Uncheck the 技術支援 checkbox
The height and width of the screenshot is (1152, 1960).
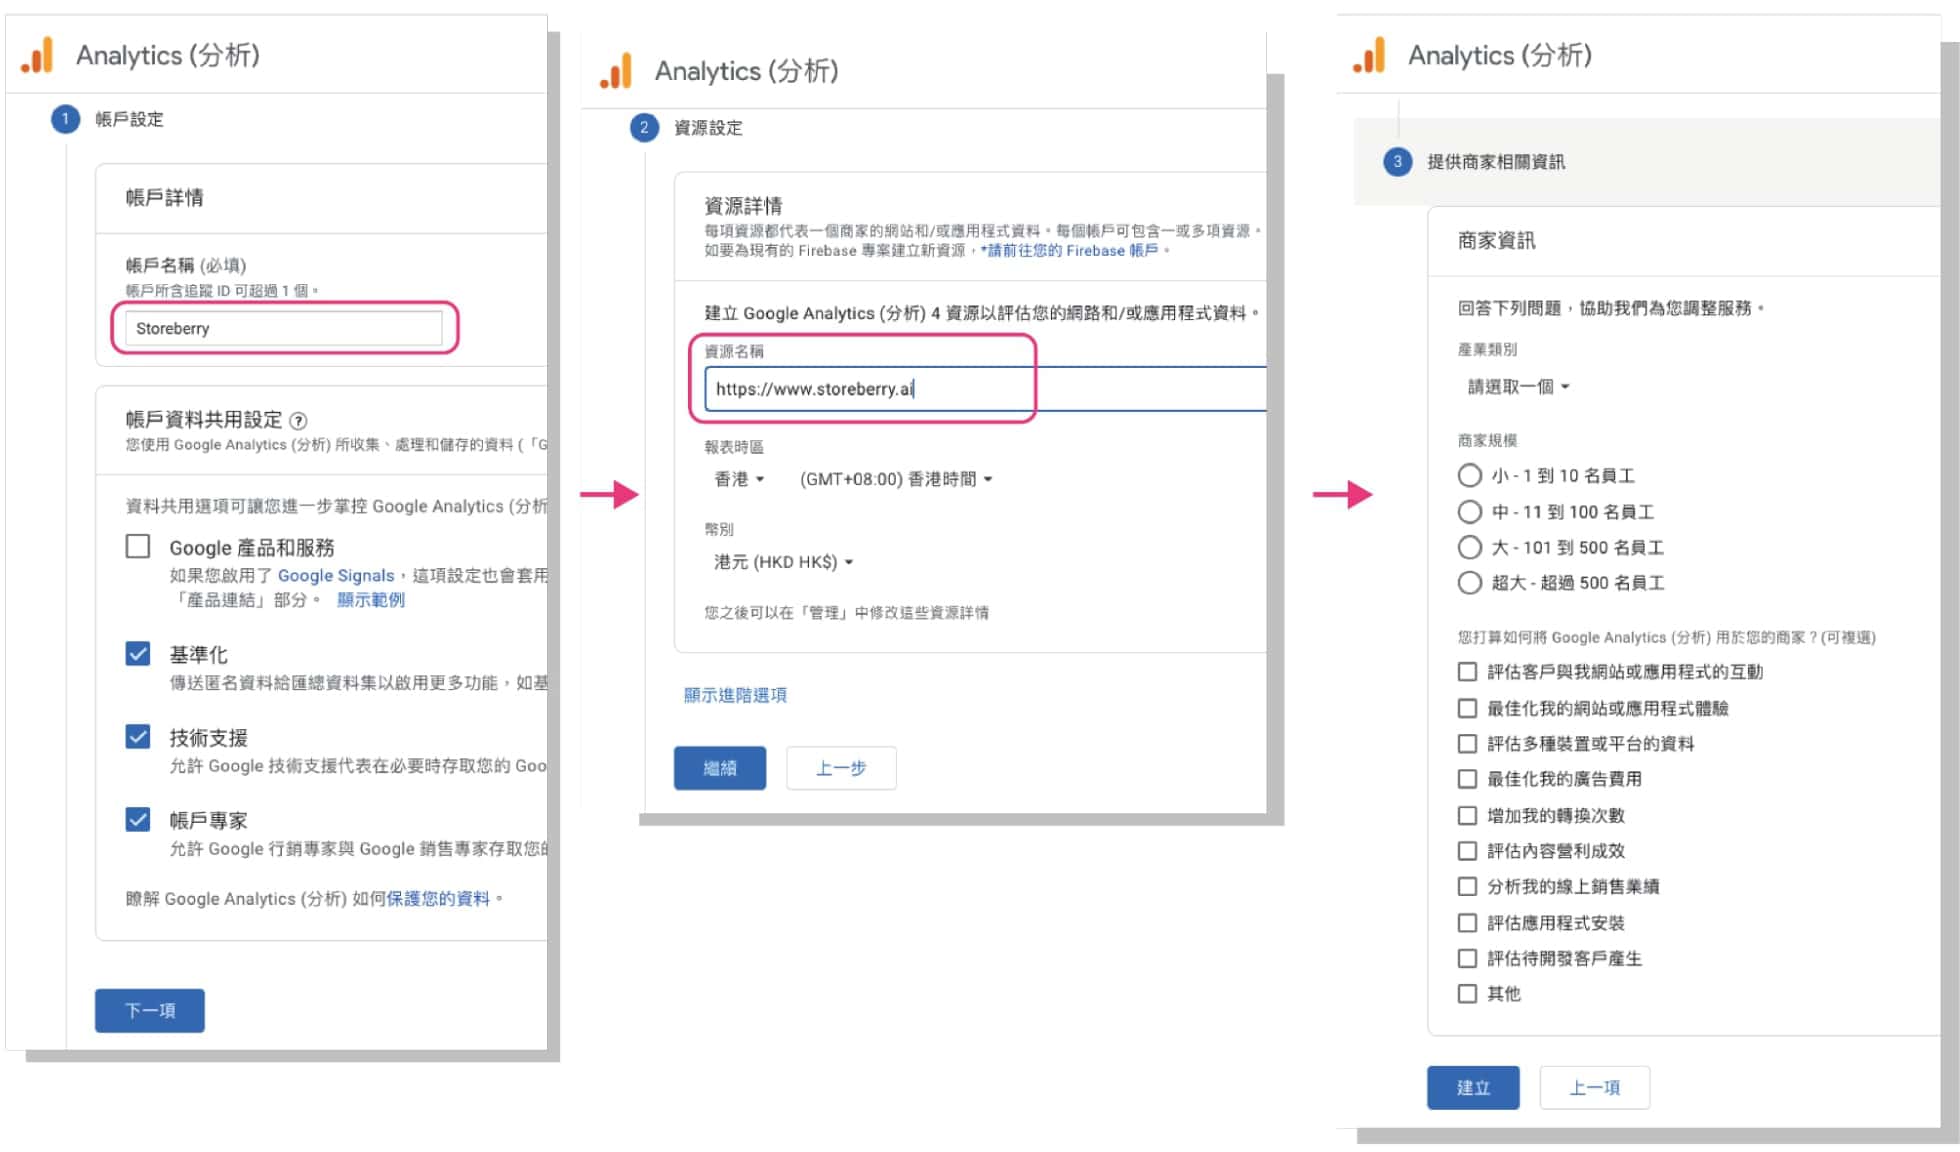[138, 737]
